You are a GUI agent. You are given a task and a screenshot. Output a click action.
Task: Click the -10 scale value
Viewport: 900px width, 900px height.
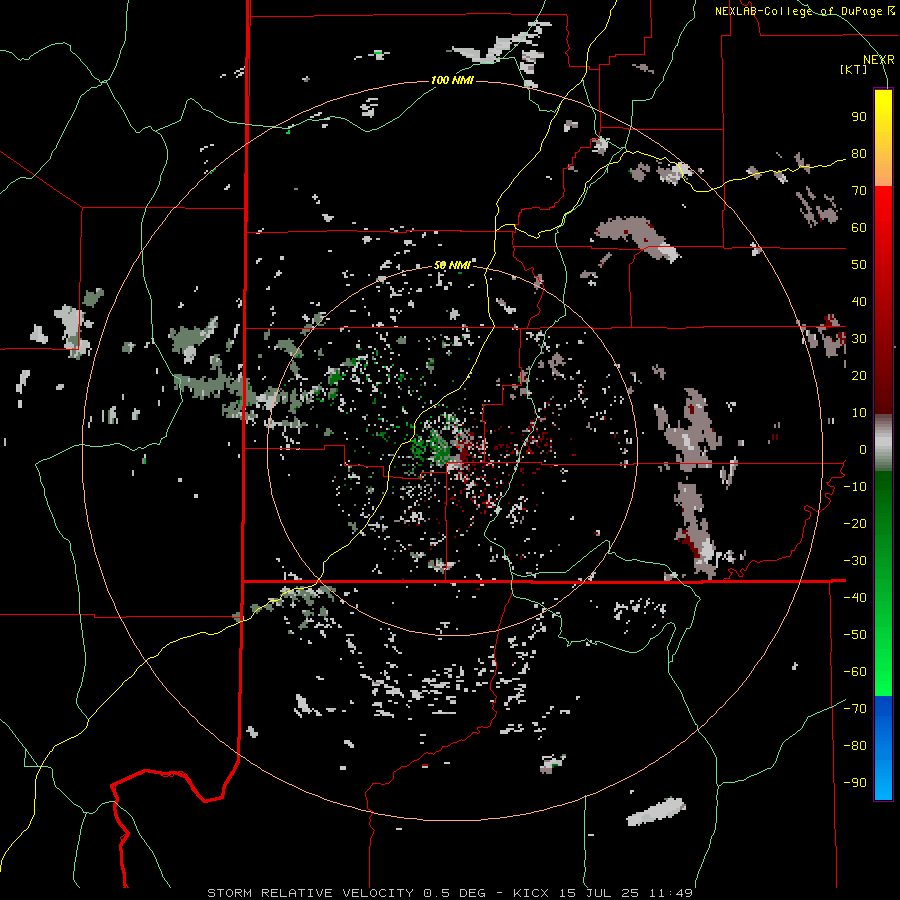(855, 487)
